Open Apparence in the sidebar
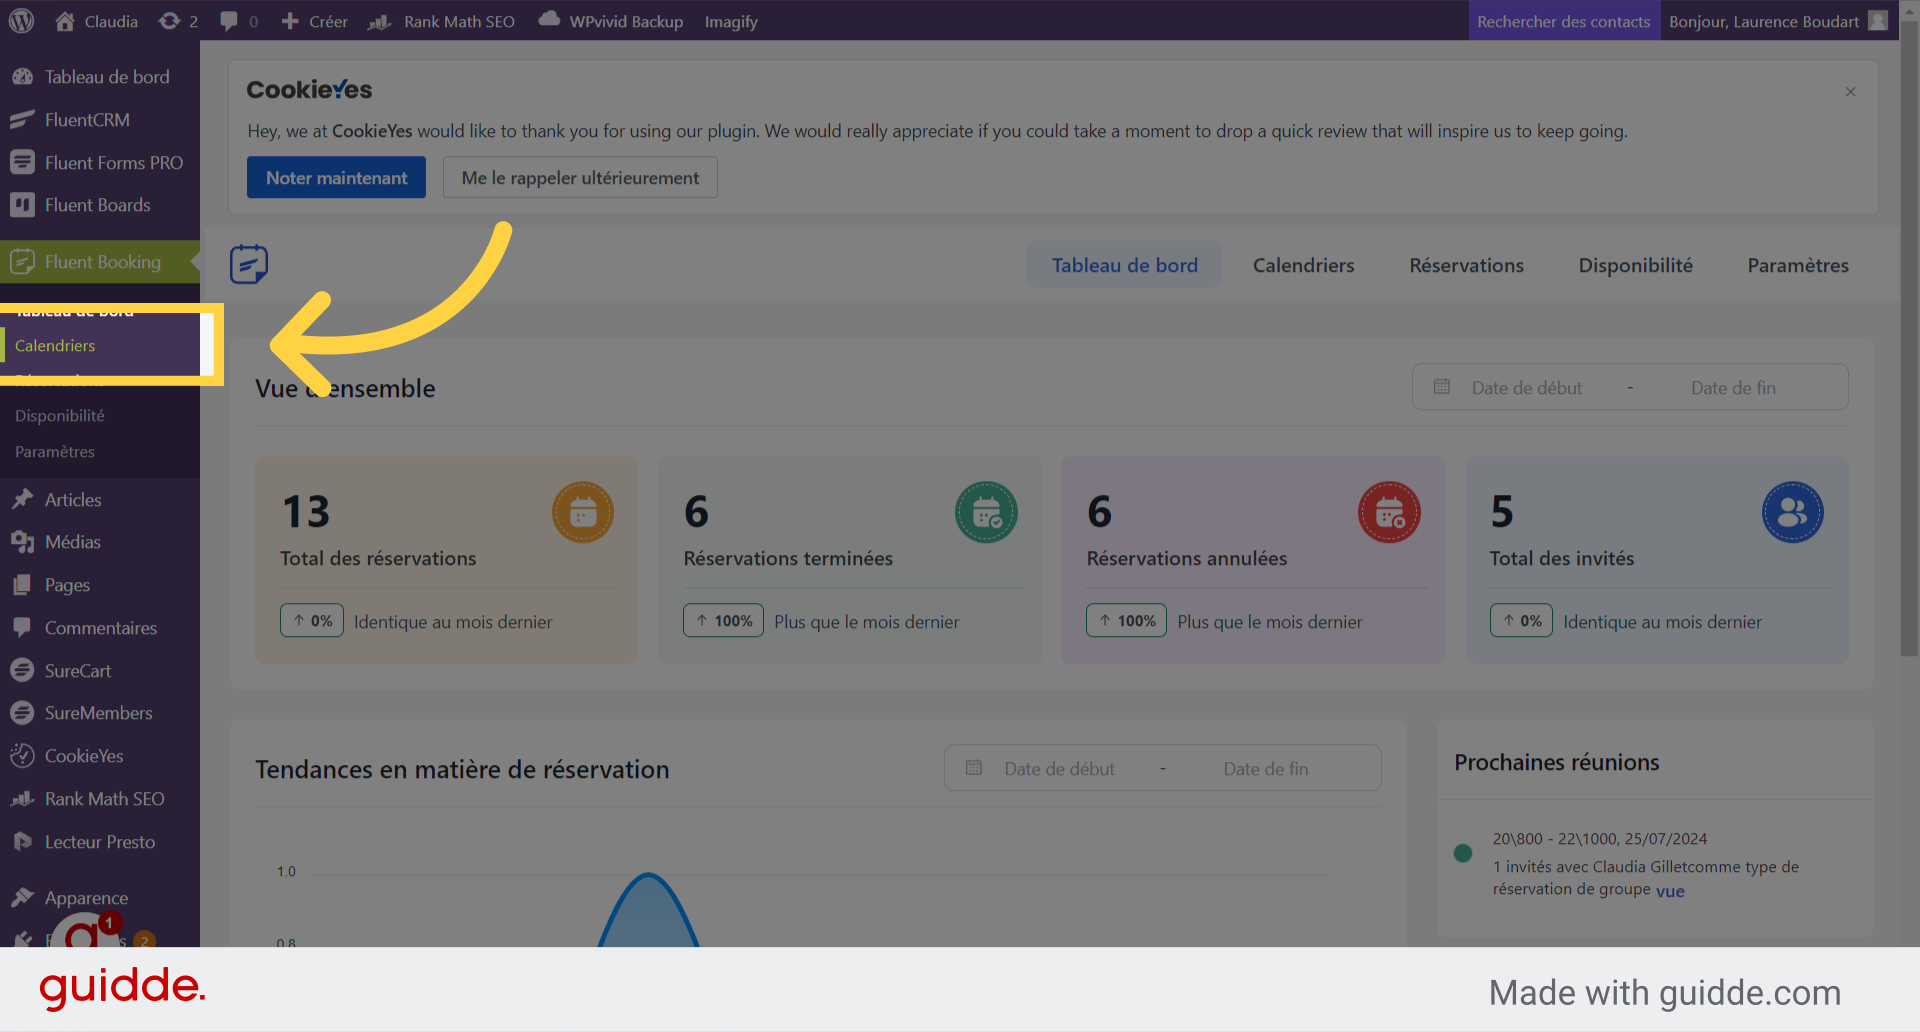The width and height of the screenshot is (1920, 1032). coord(100,898)
